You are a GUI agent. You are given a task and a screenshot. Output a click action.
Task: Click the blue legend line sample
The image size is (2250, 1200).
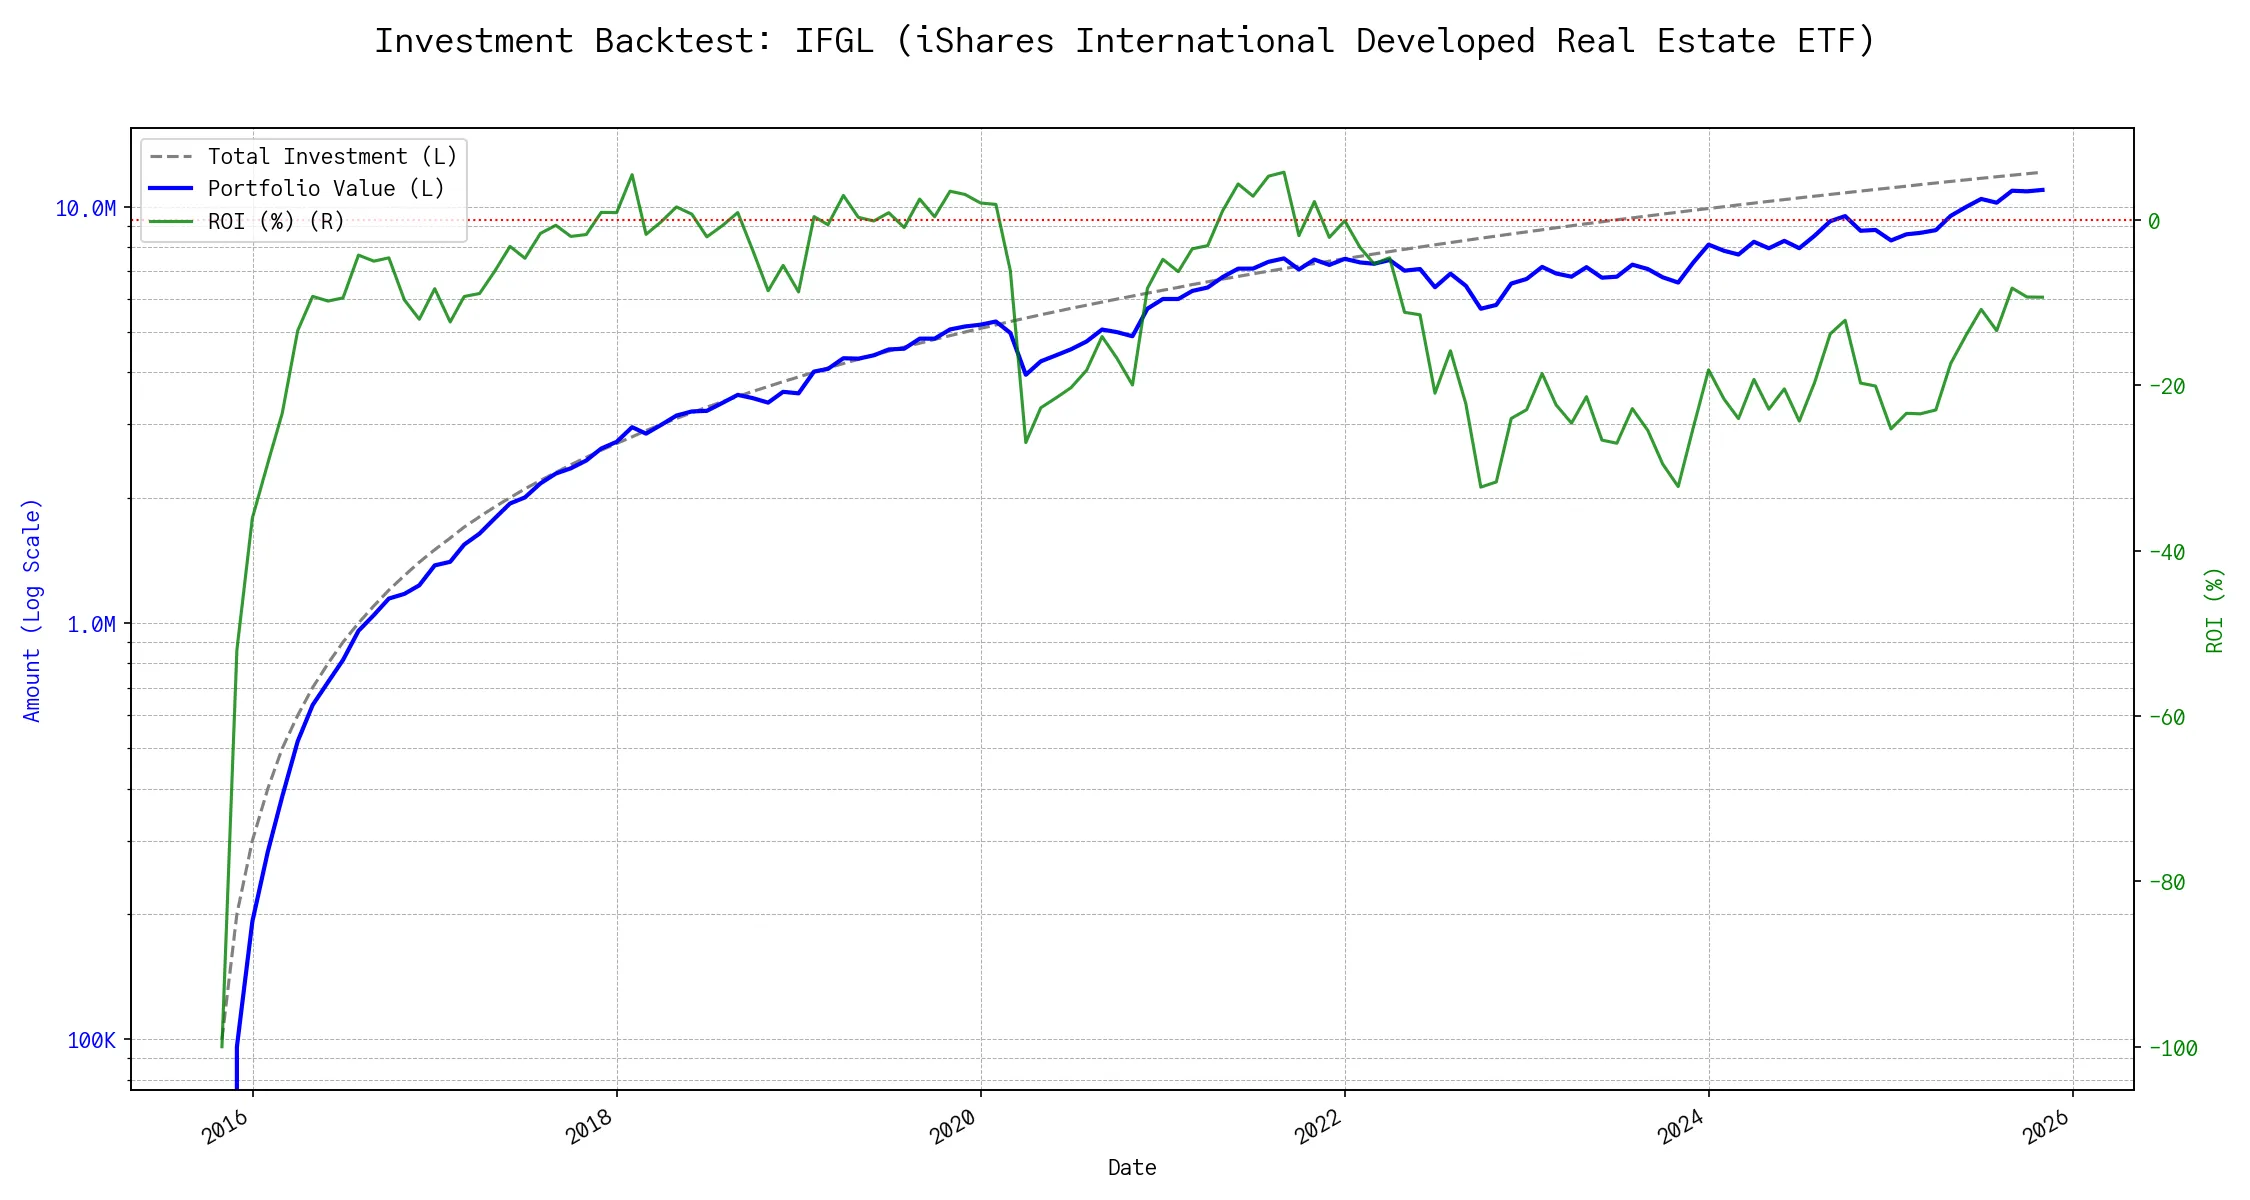click(171, 189)
